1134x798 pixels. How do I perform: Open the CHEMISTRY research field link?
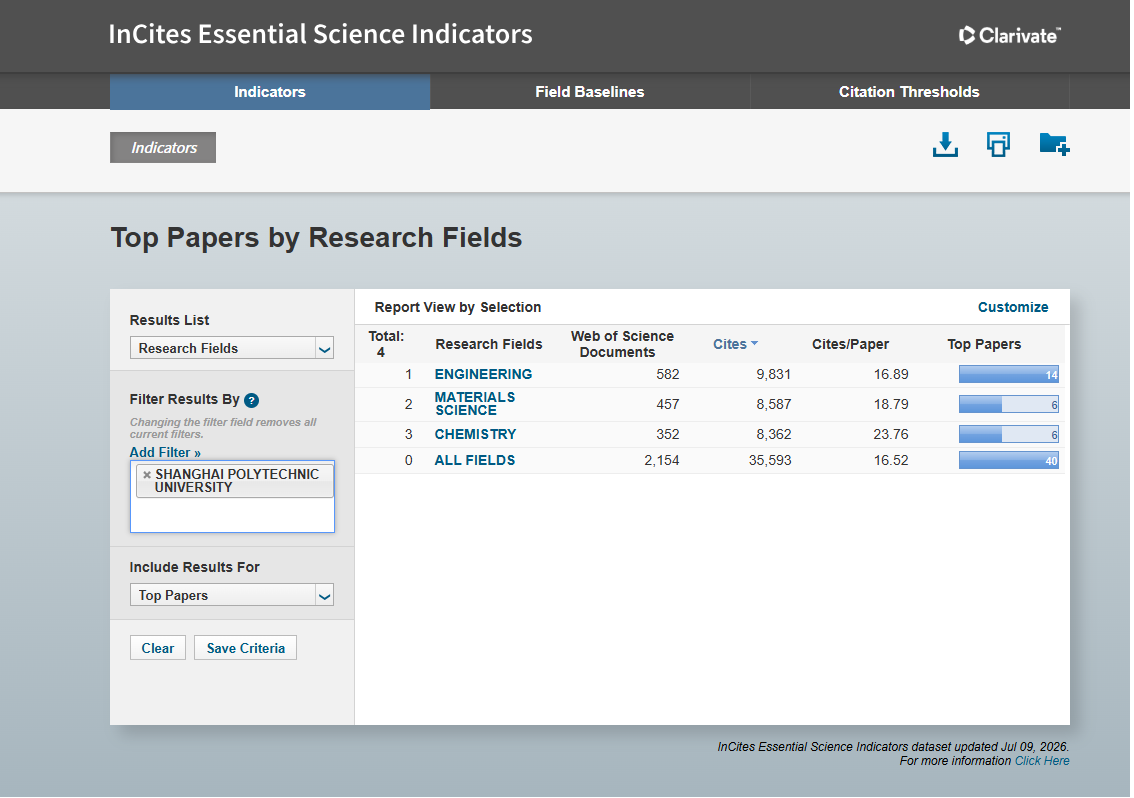[x=475, y=434]
